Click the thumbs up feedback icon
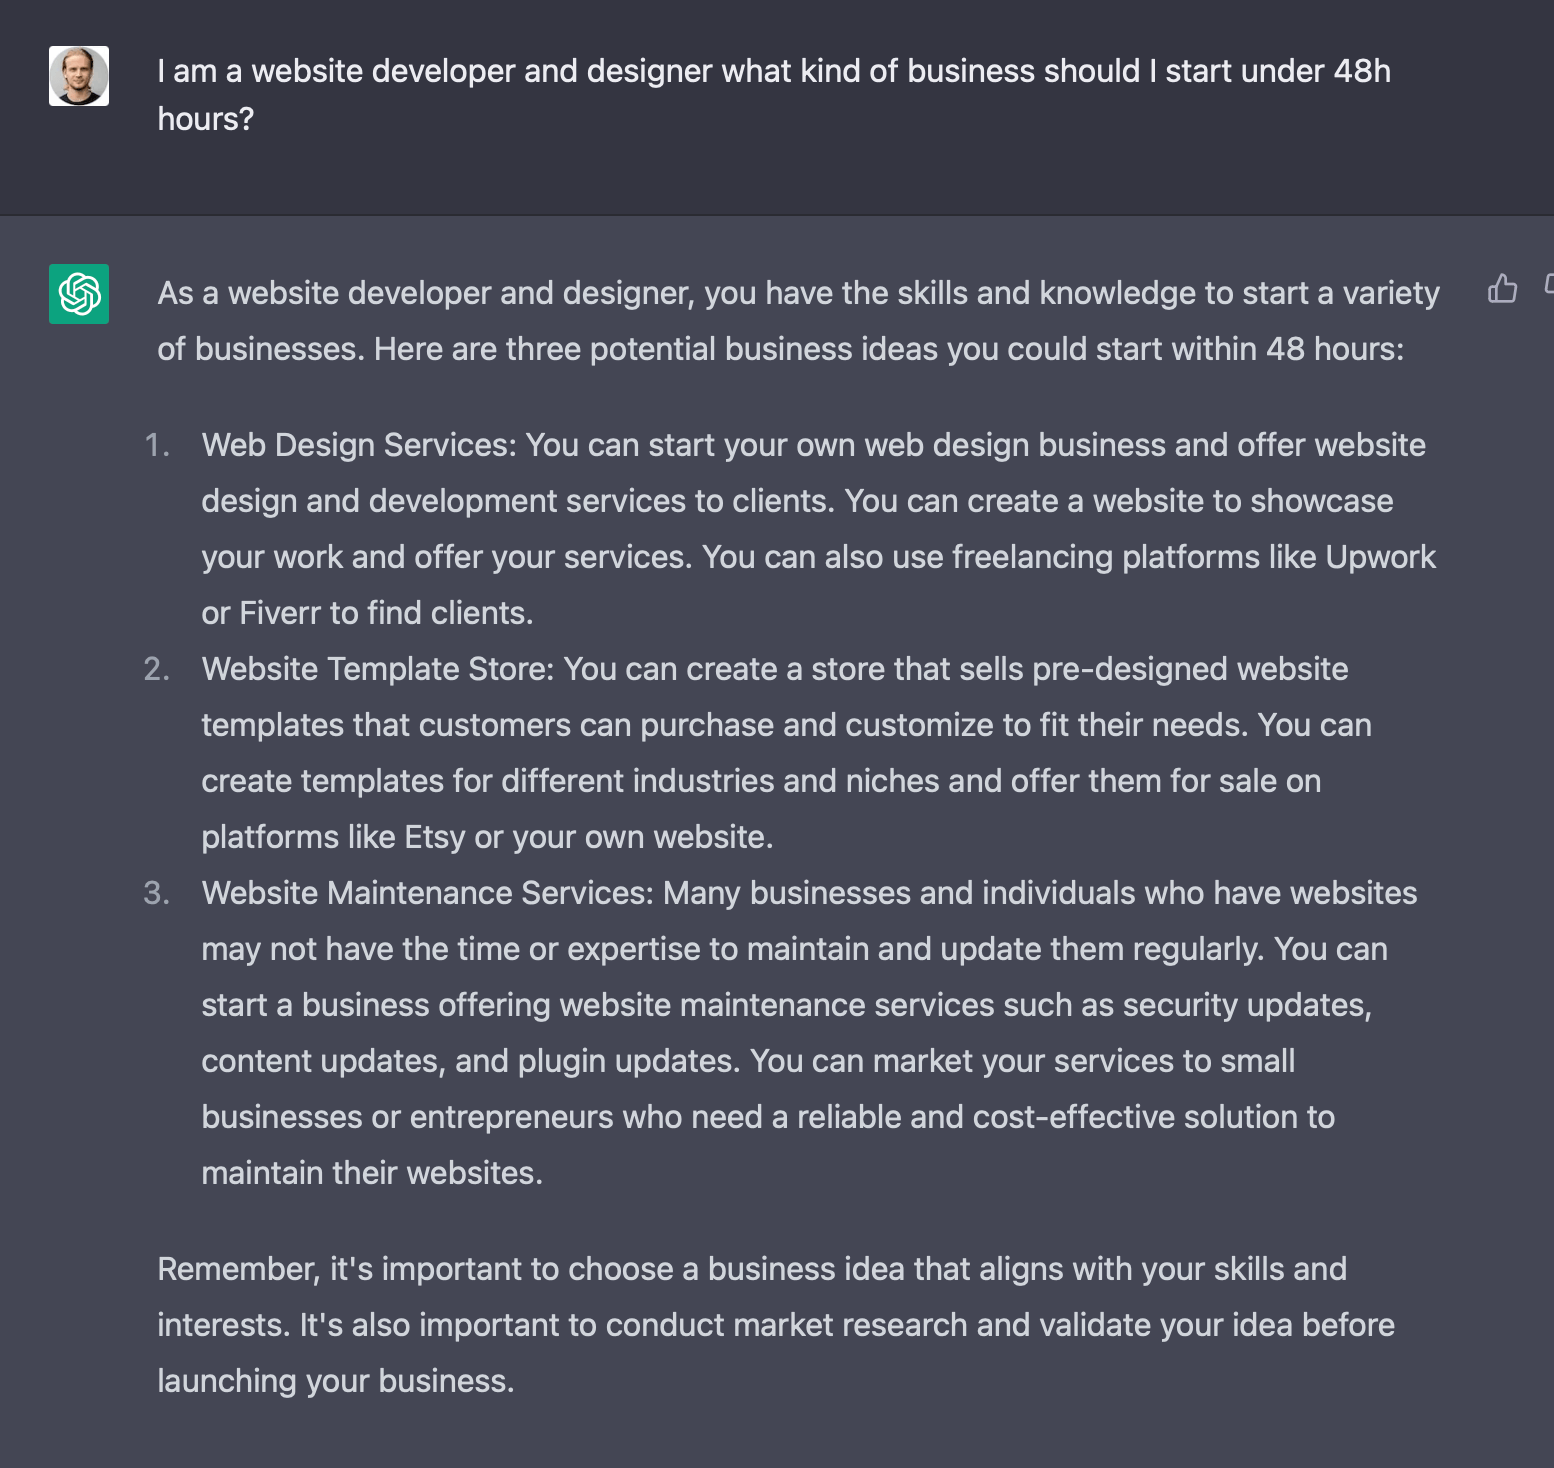Viewport: 1554px width, 1468px height. click(x=1502, y=289)
